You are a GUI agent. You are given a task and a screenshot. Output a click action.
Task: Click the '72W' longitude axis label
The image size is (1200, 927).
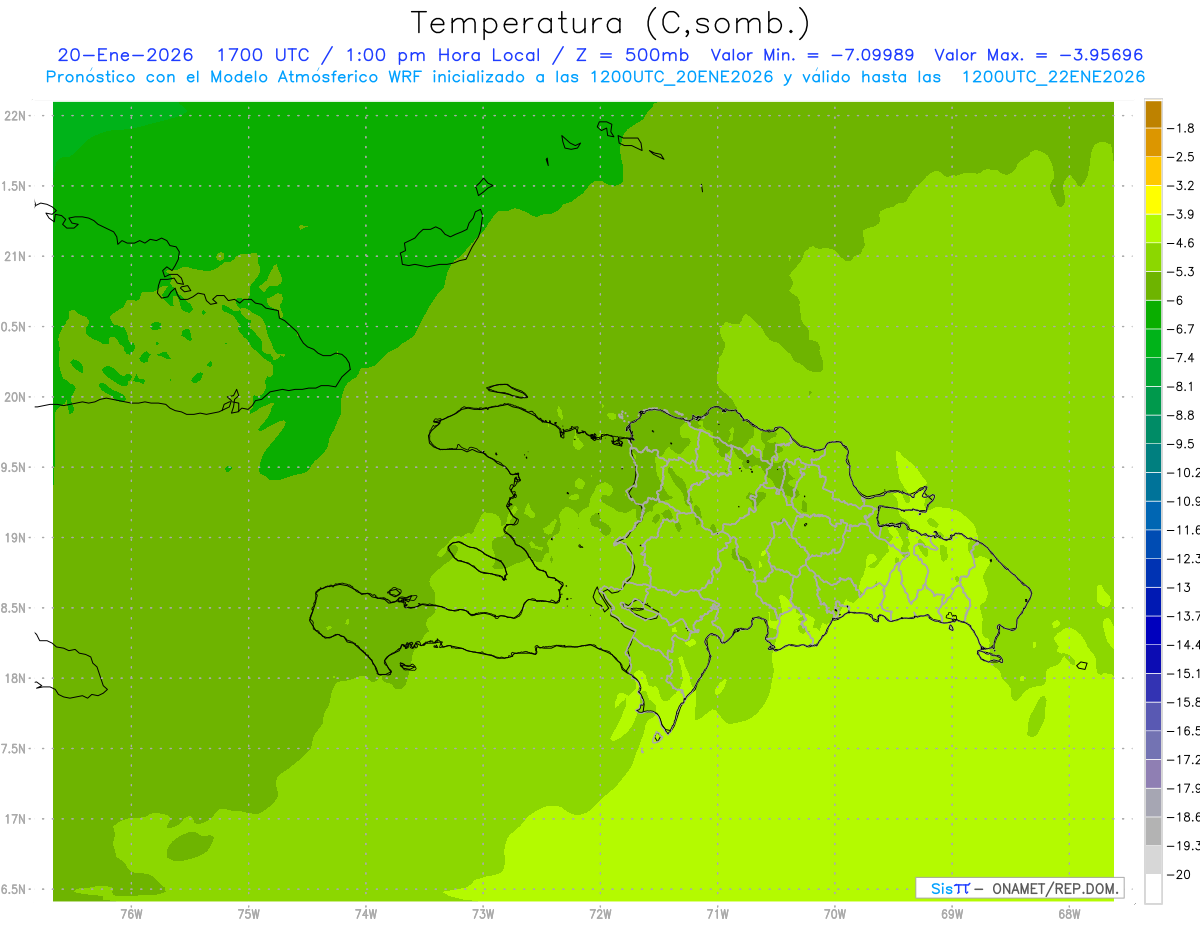click(x=600, y=914)
